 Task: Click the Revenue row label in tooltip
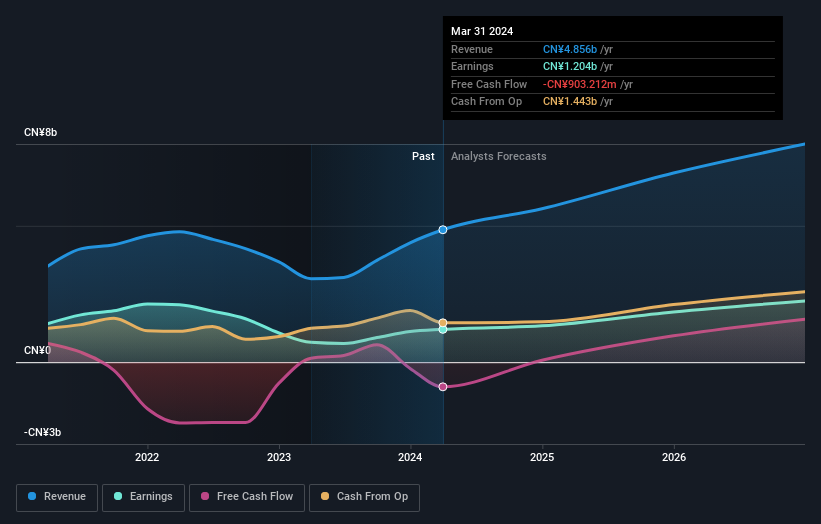[x=472, y=49]
